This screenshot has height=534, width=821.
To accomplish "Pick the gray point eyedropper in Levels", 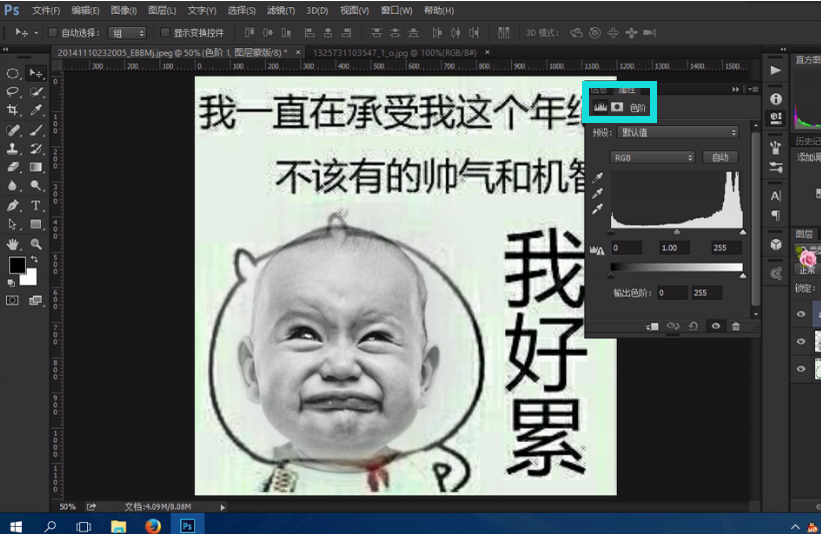I will point(597,193).
